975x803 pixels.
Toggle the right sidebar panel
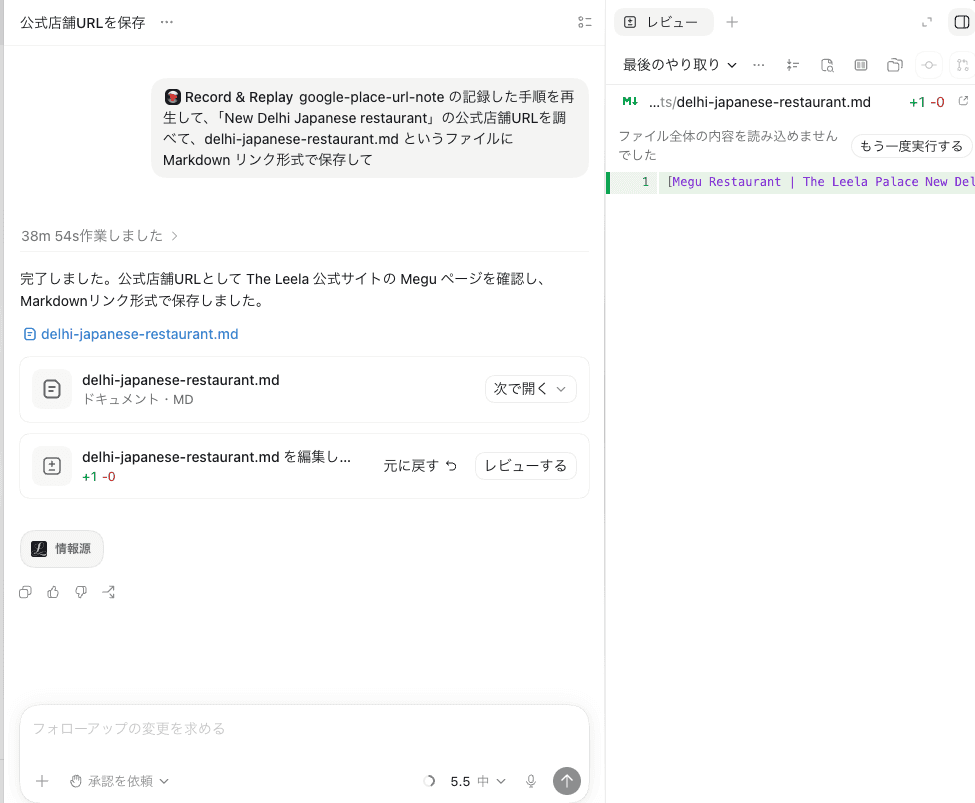pyautogui.click(x=961, y=22)
